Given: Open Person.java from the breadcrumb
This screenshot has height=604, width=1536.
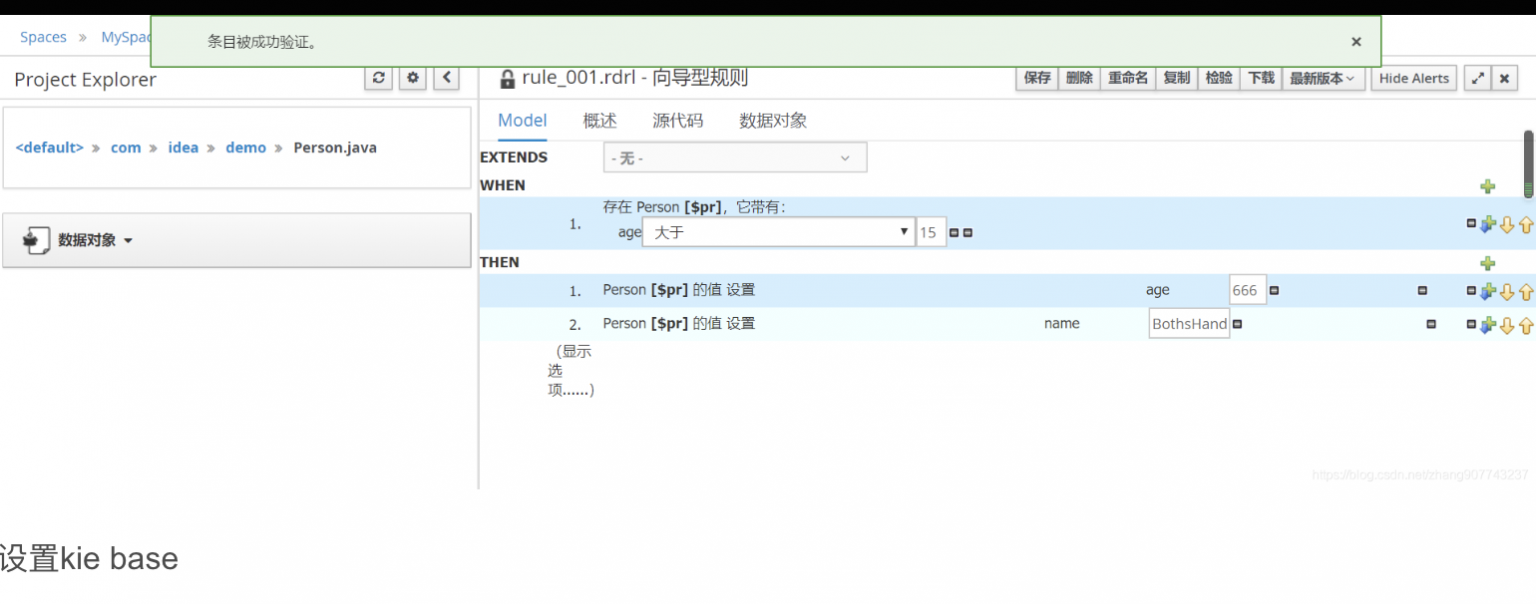Looking at the screenshot, I should (x=335, y=147).
